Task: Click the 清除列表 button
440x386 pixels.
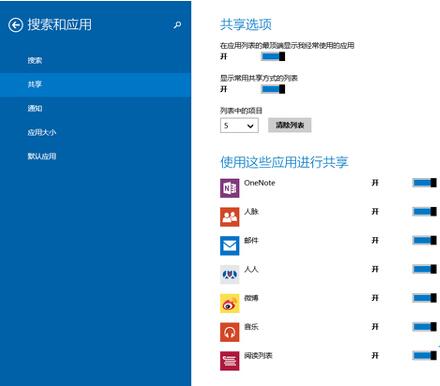Action: [x=290, y=125]
